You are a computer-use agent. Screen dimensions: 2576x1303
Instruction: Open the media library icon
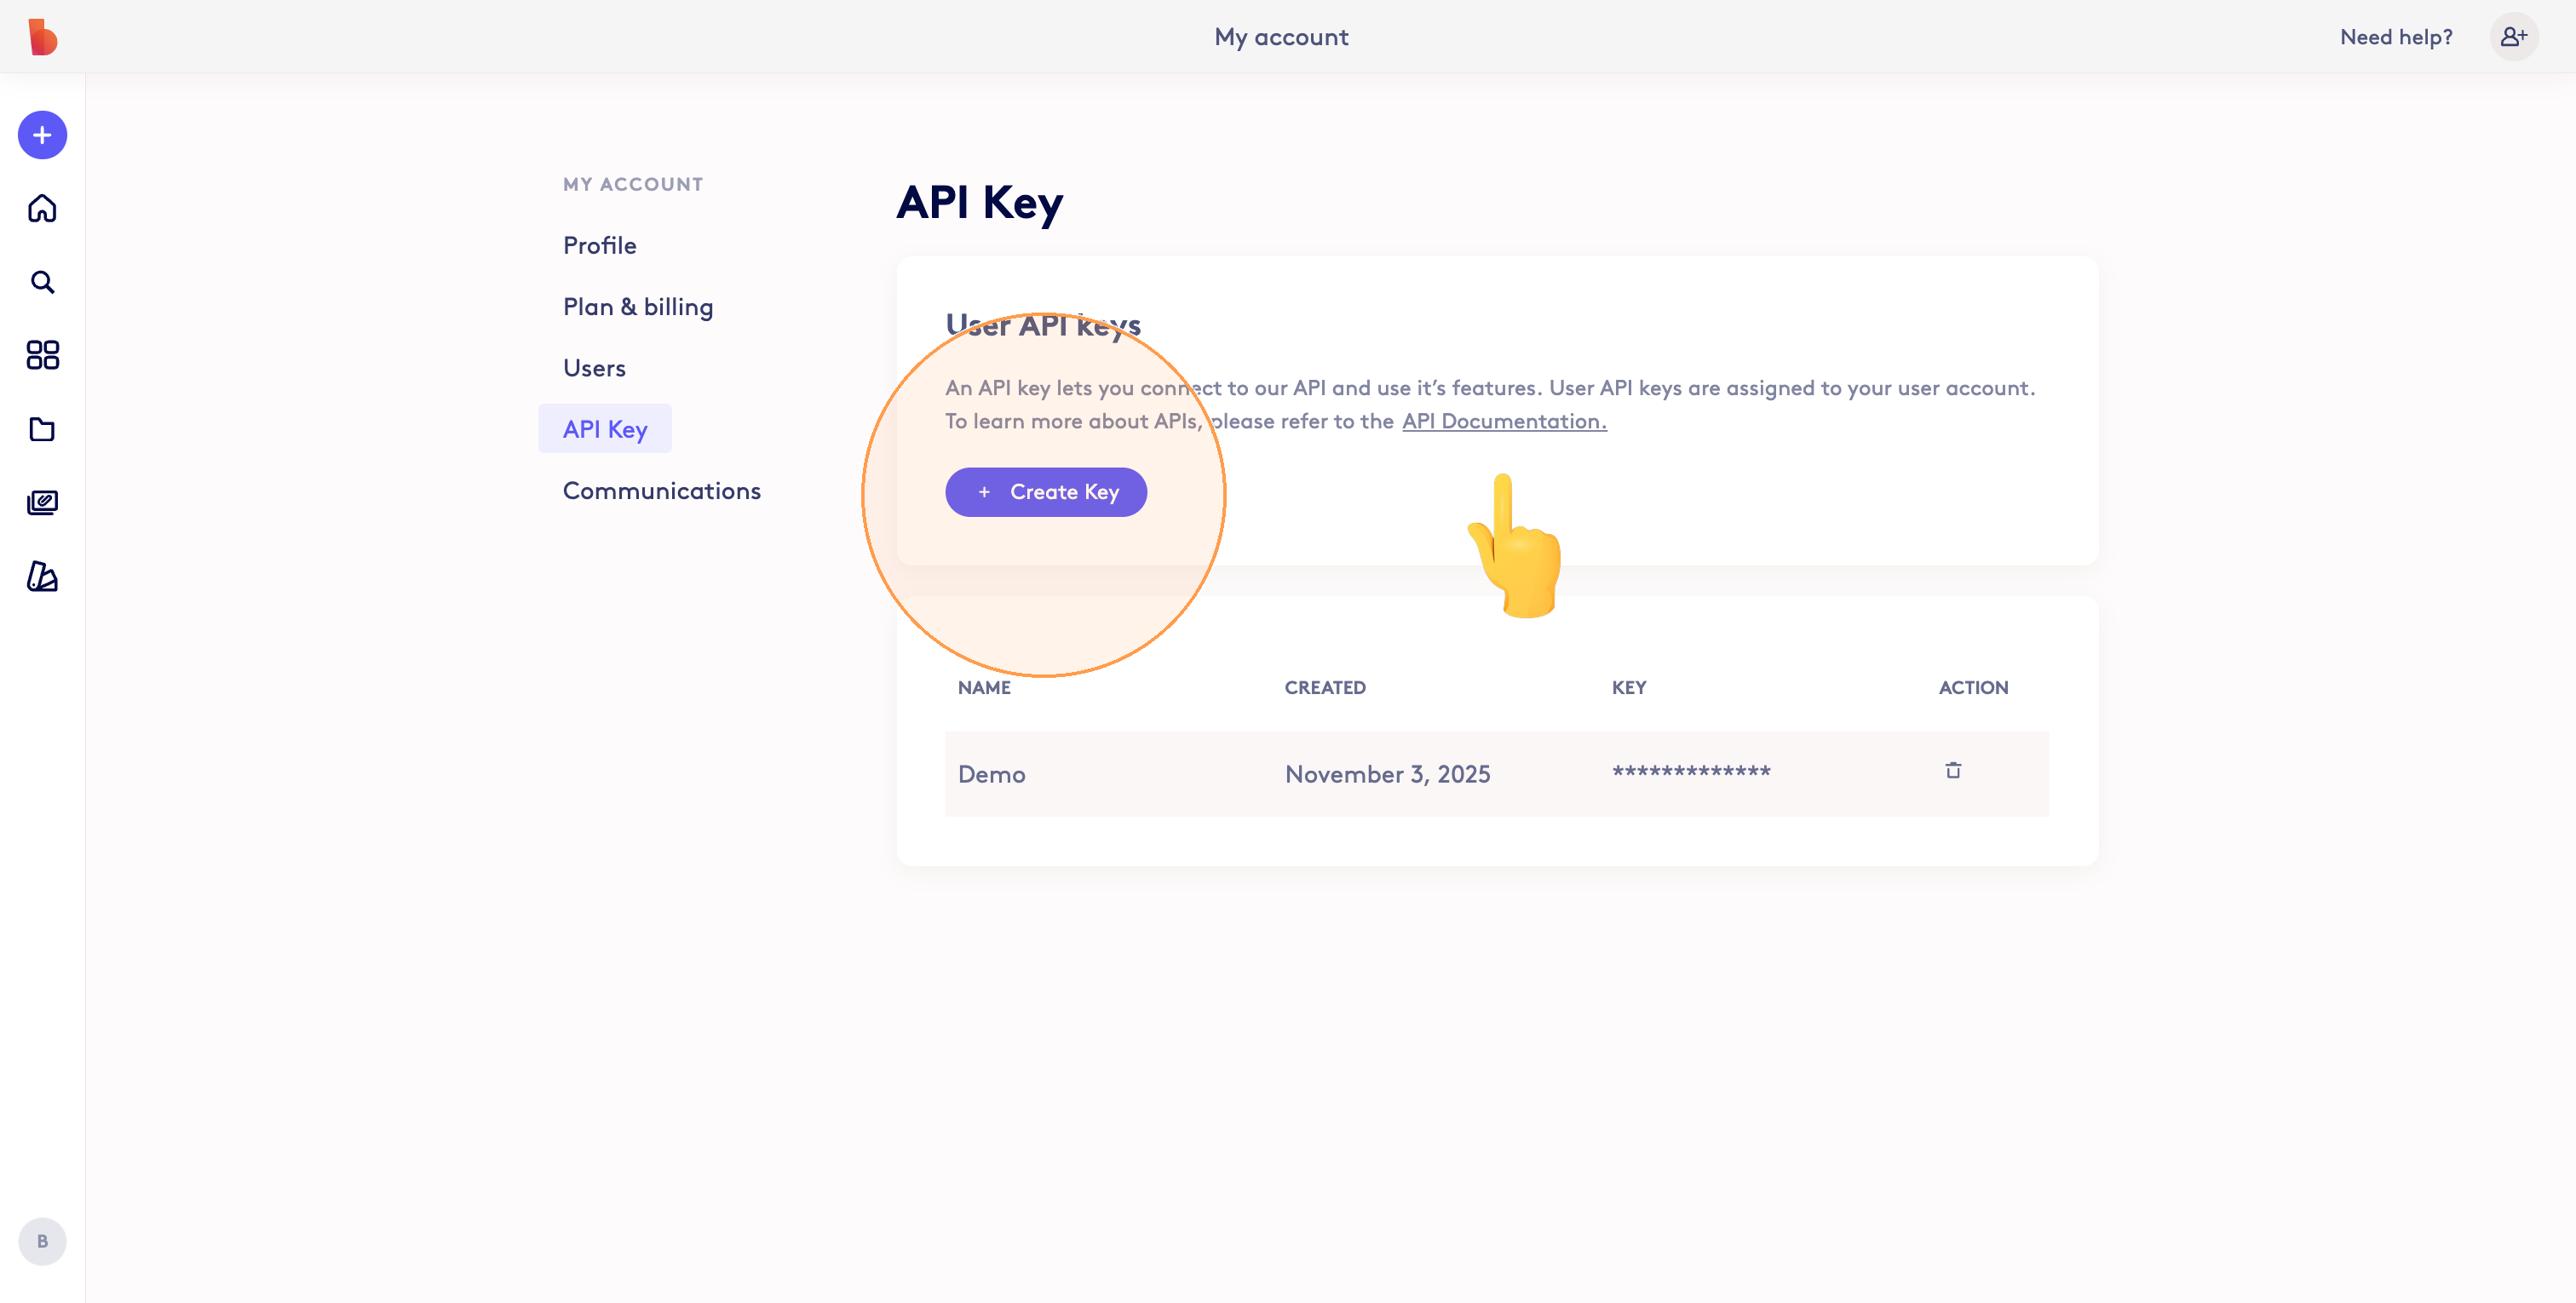click(42, 502)
